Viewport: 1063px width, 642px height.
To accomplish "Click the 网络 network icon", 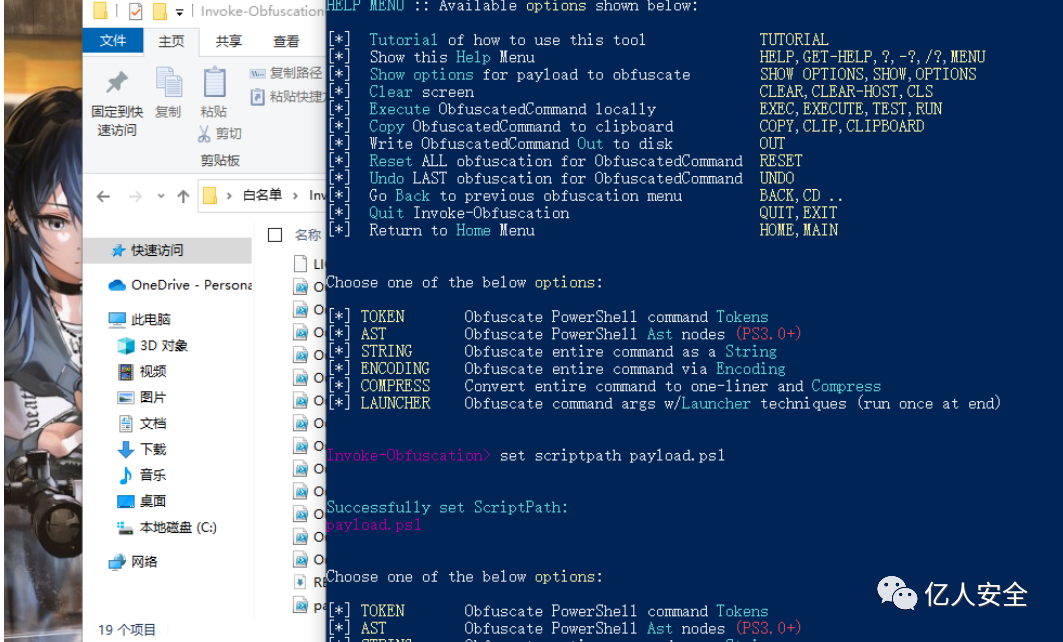I will point(117,562).
